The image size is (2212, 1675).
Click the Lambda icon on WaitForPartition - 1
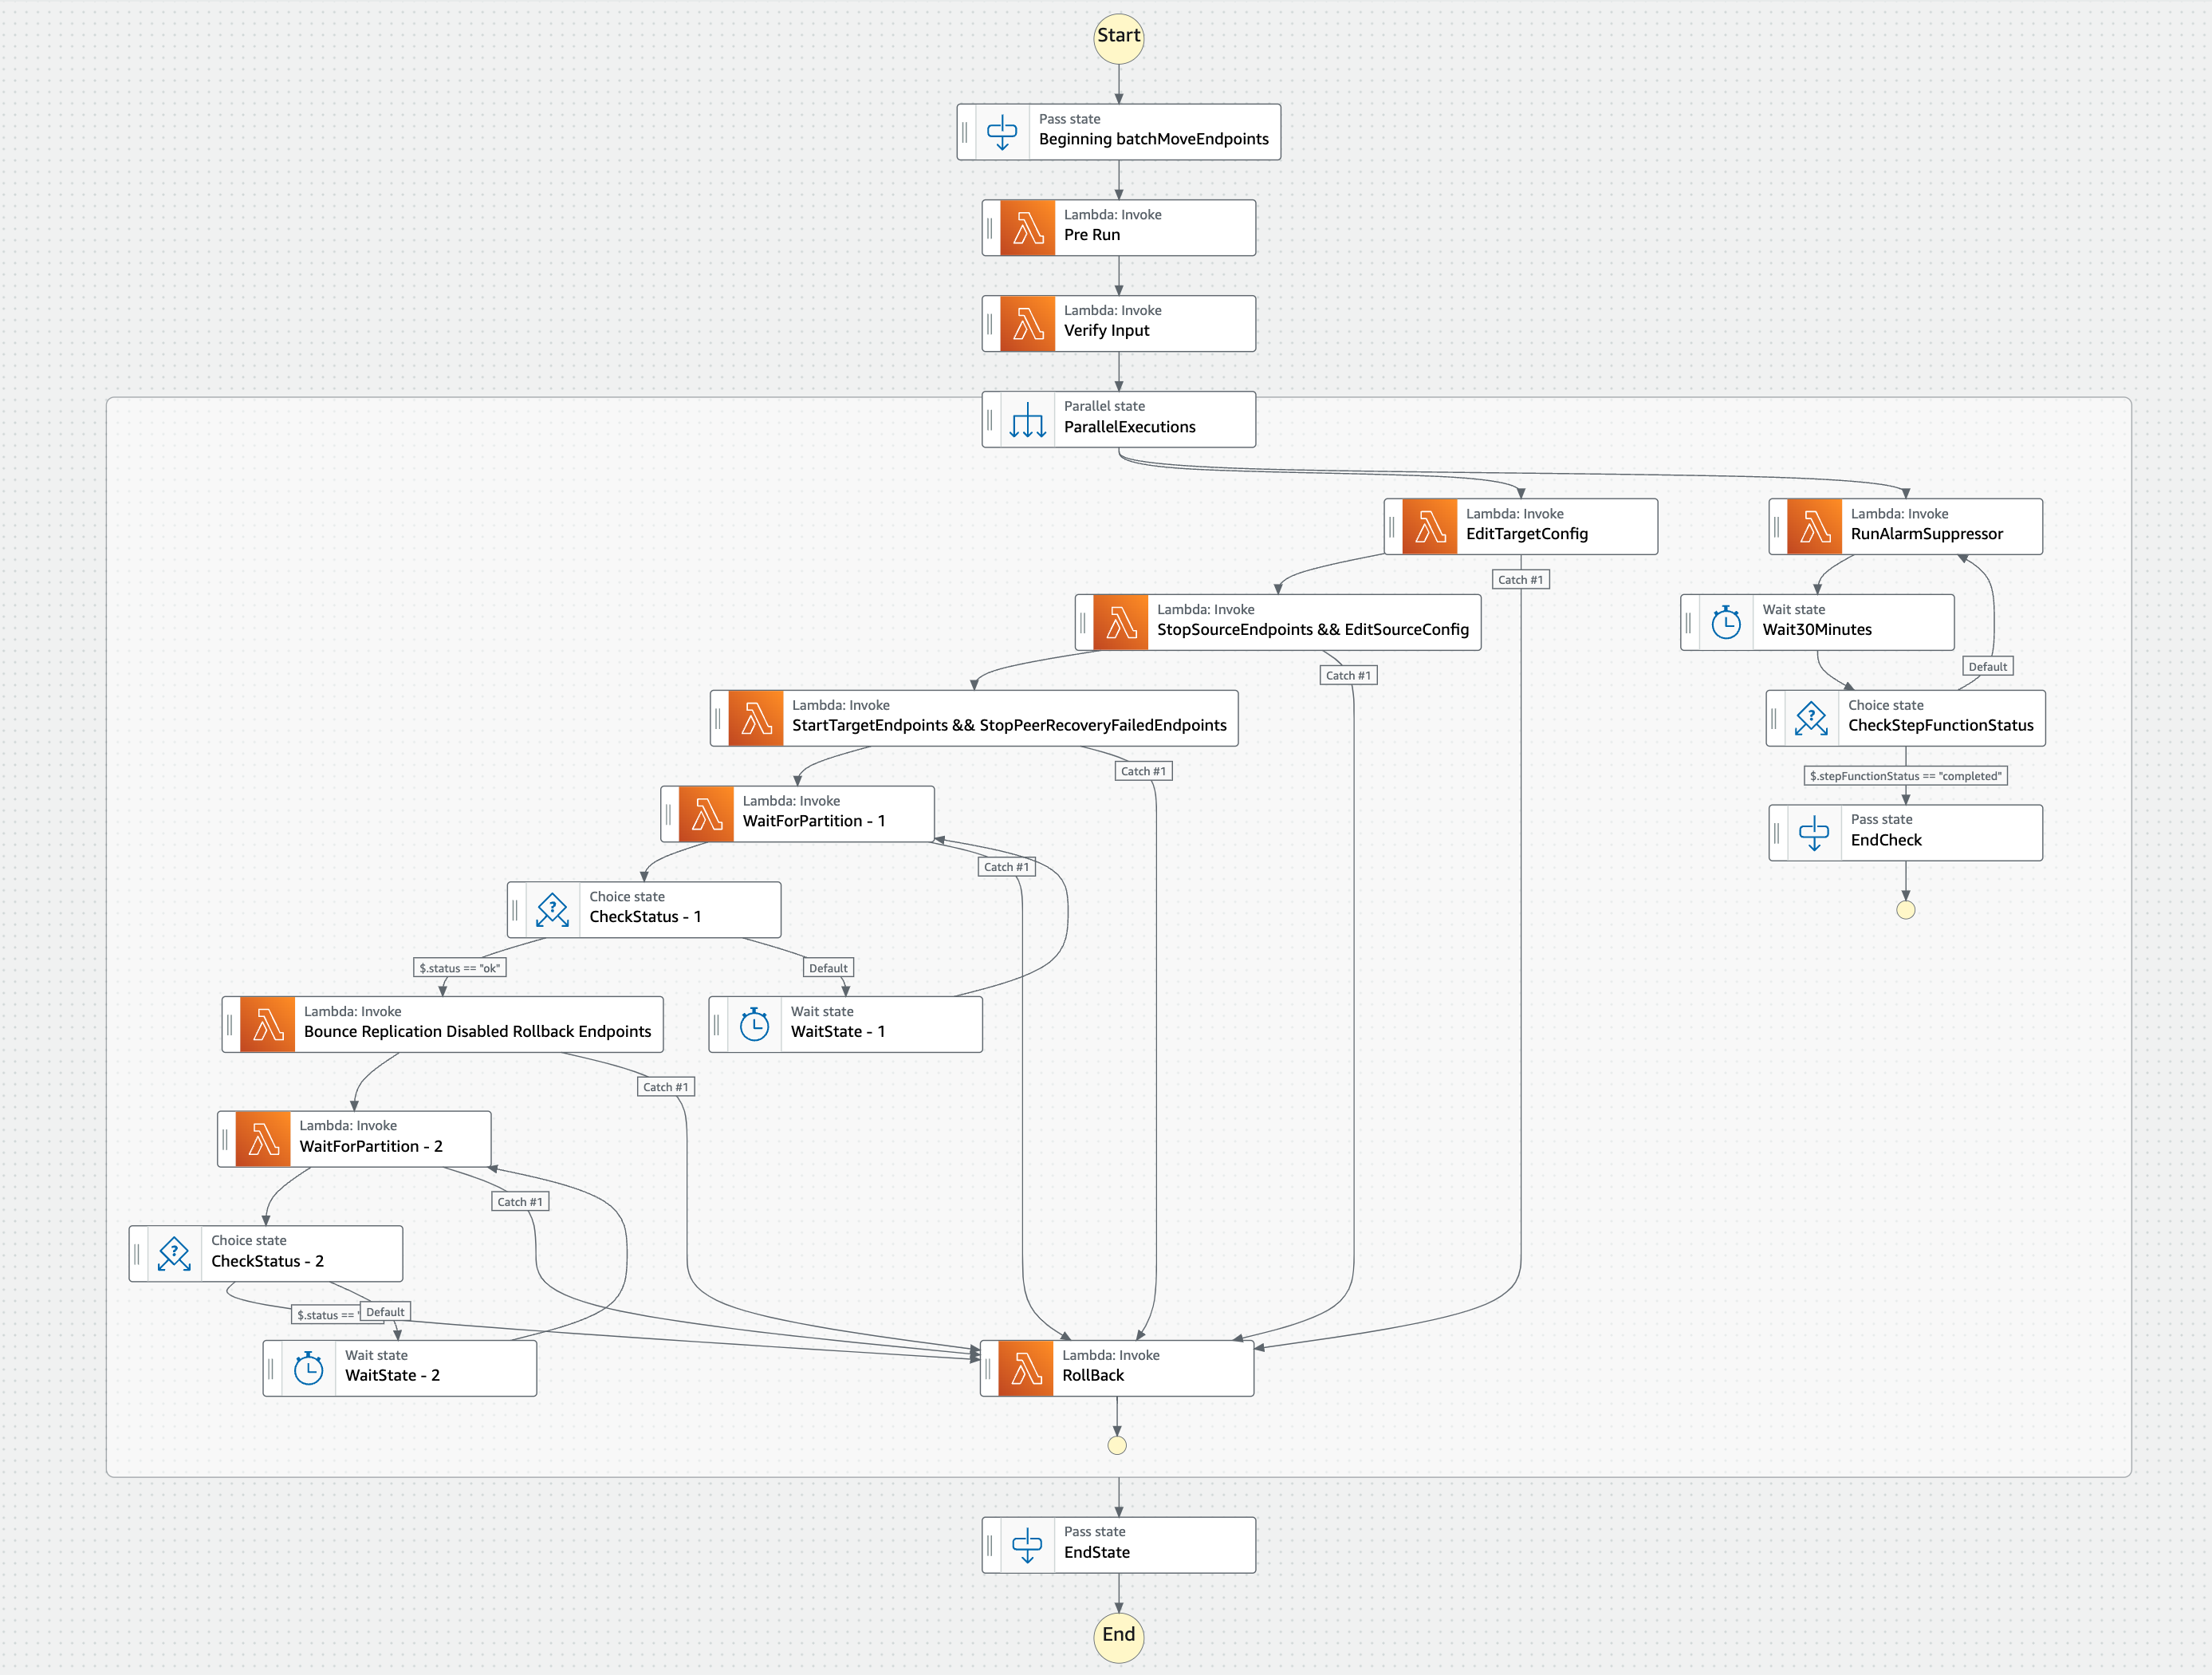[707, 814]
